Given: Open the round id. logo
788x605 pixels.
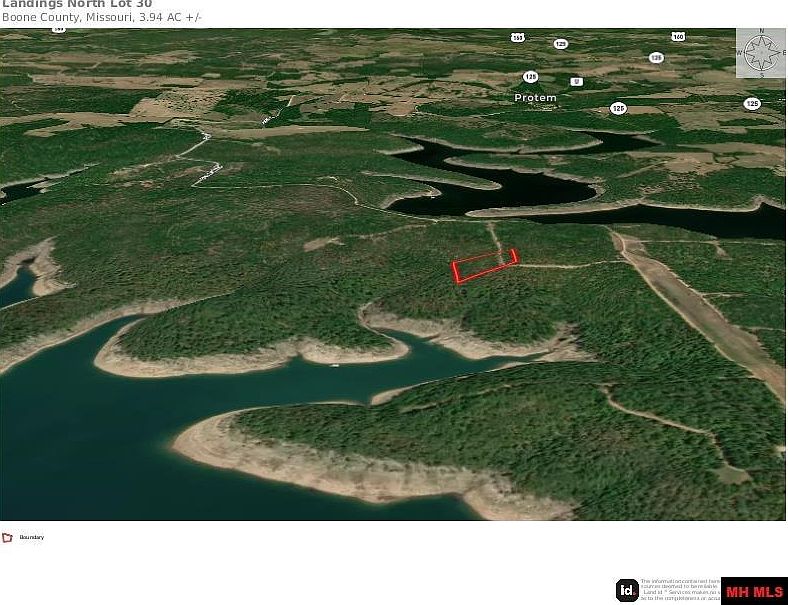Looking at the screenshot, I should click(x=627, y=590).
